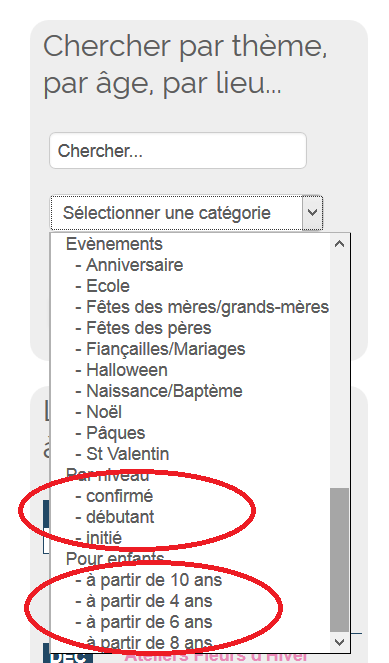Choose the Fêtes des pères option
389x663 pixels.
(x=190, y=328)
